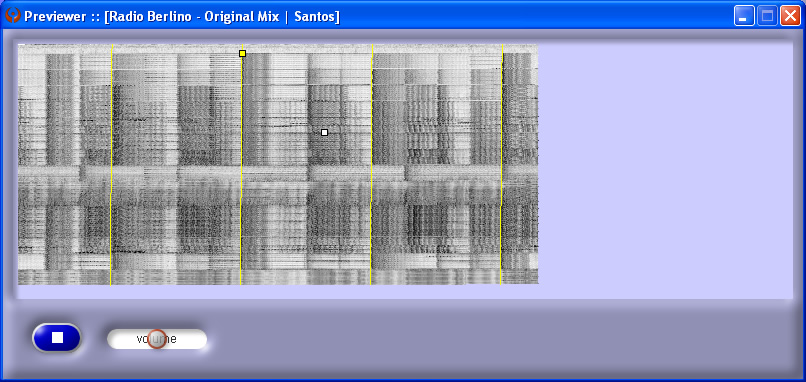Viewport: 806px width, 382px height.
Task: Select the yellow square marker atop the spectrogram
Action: (x=243, y=53)
